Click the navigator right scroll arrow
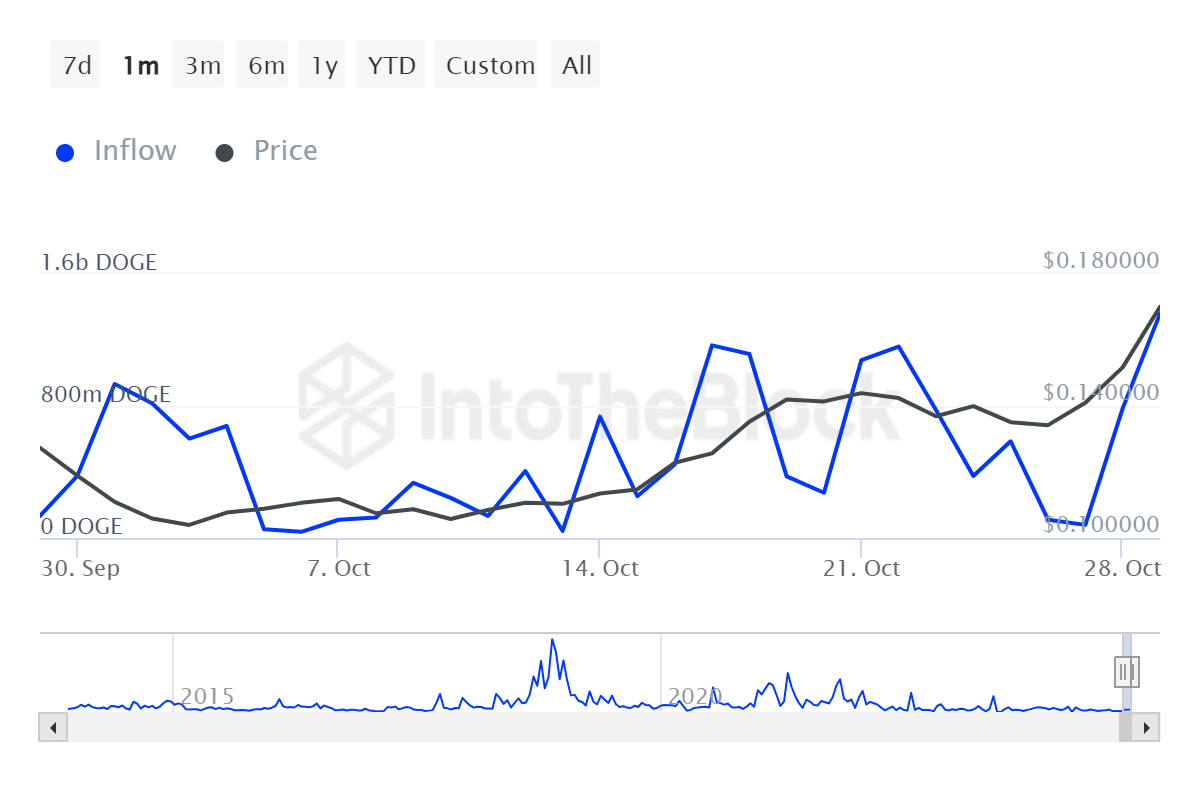The image size is (1200, 800). pyautogui.click(x=1147, y=727)
